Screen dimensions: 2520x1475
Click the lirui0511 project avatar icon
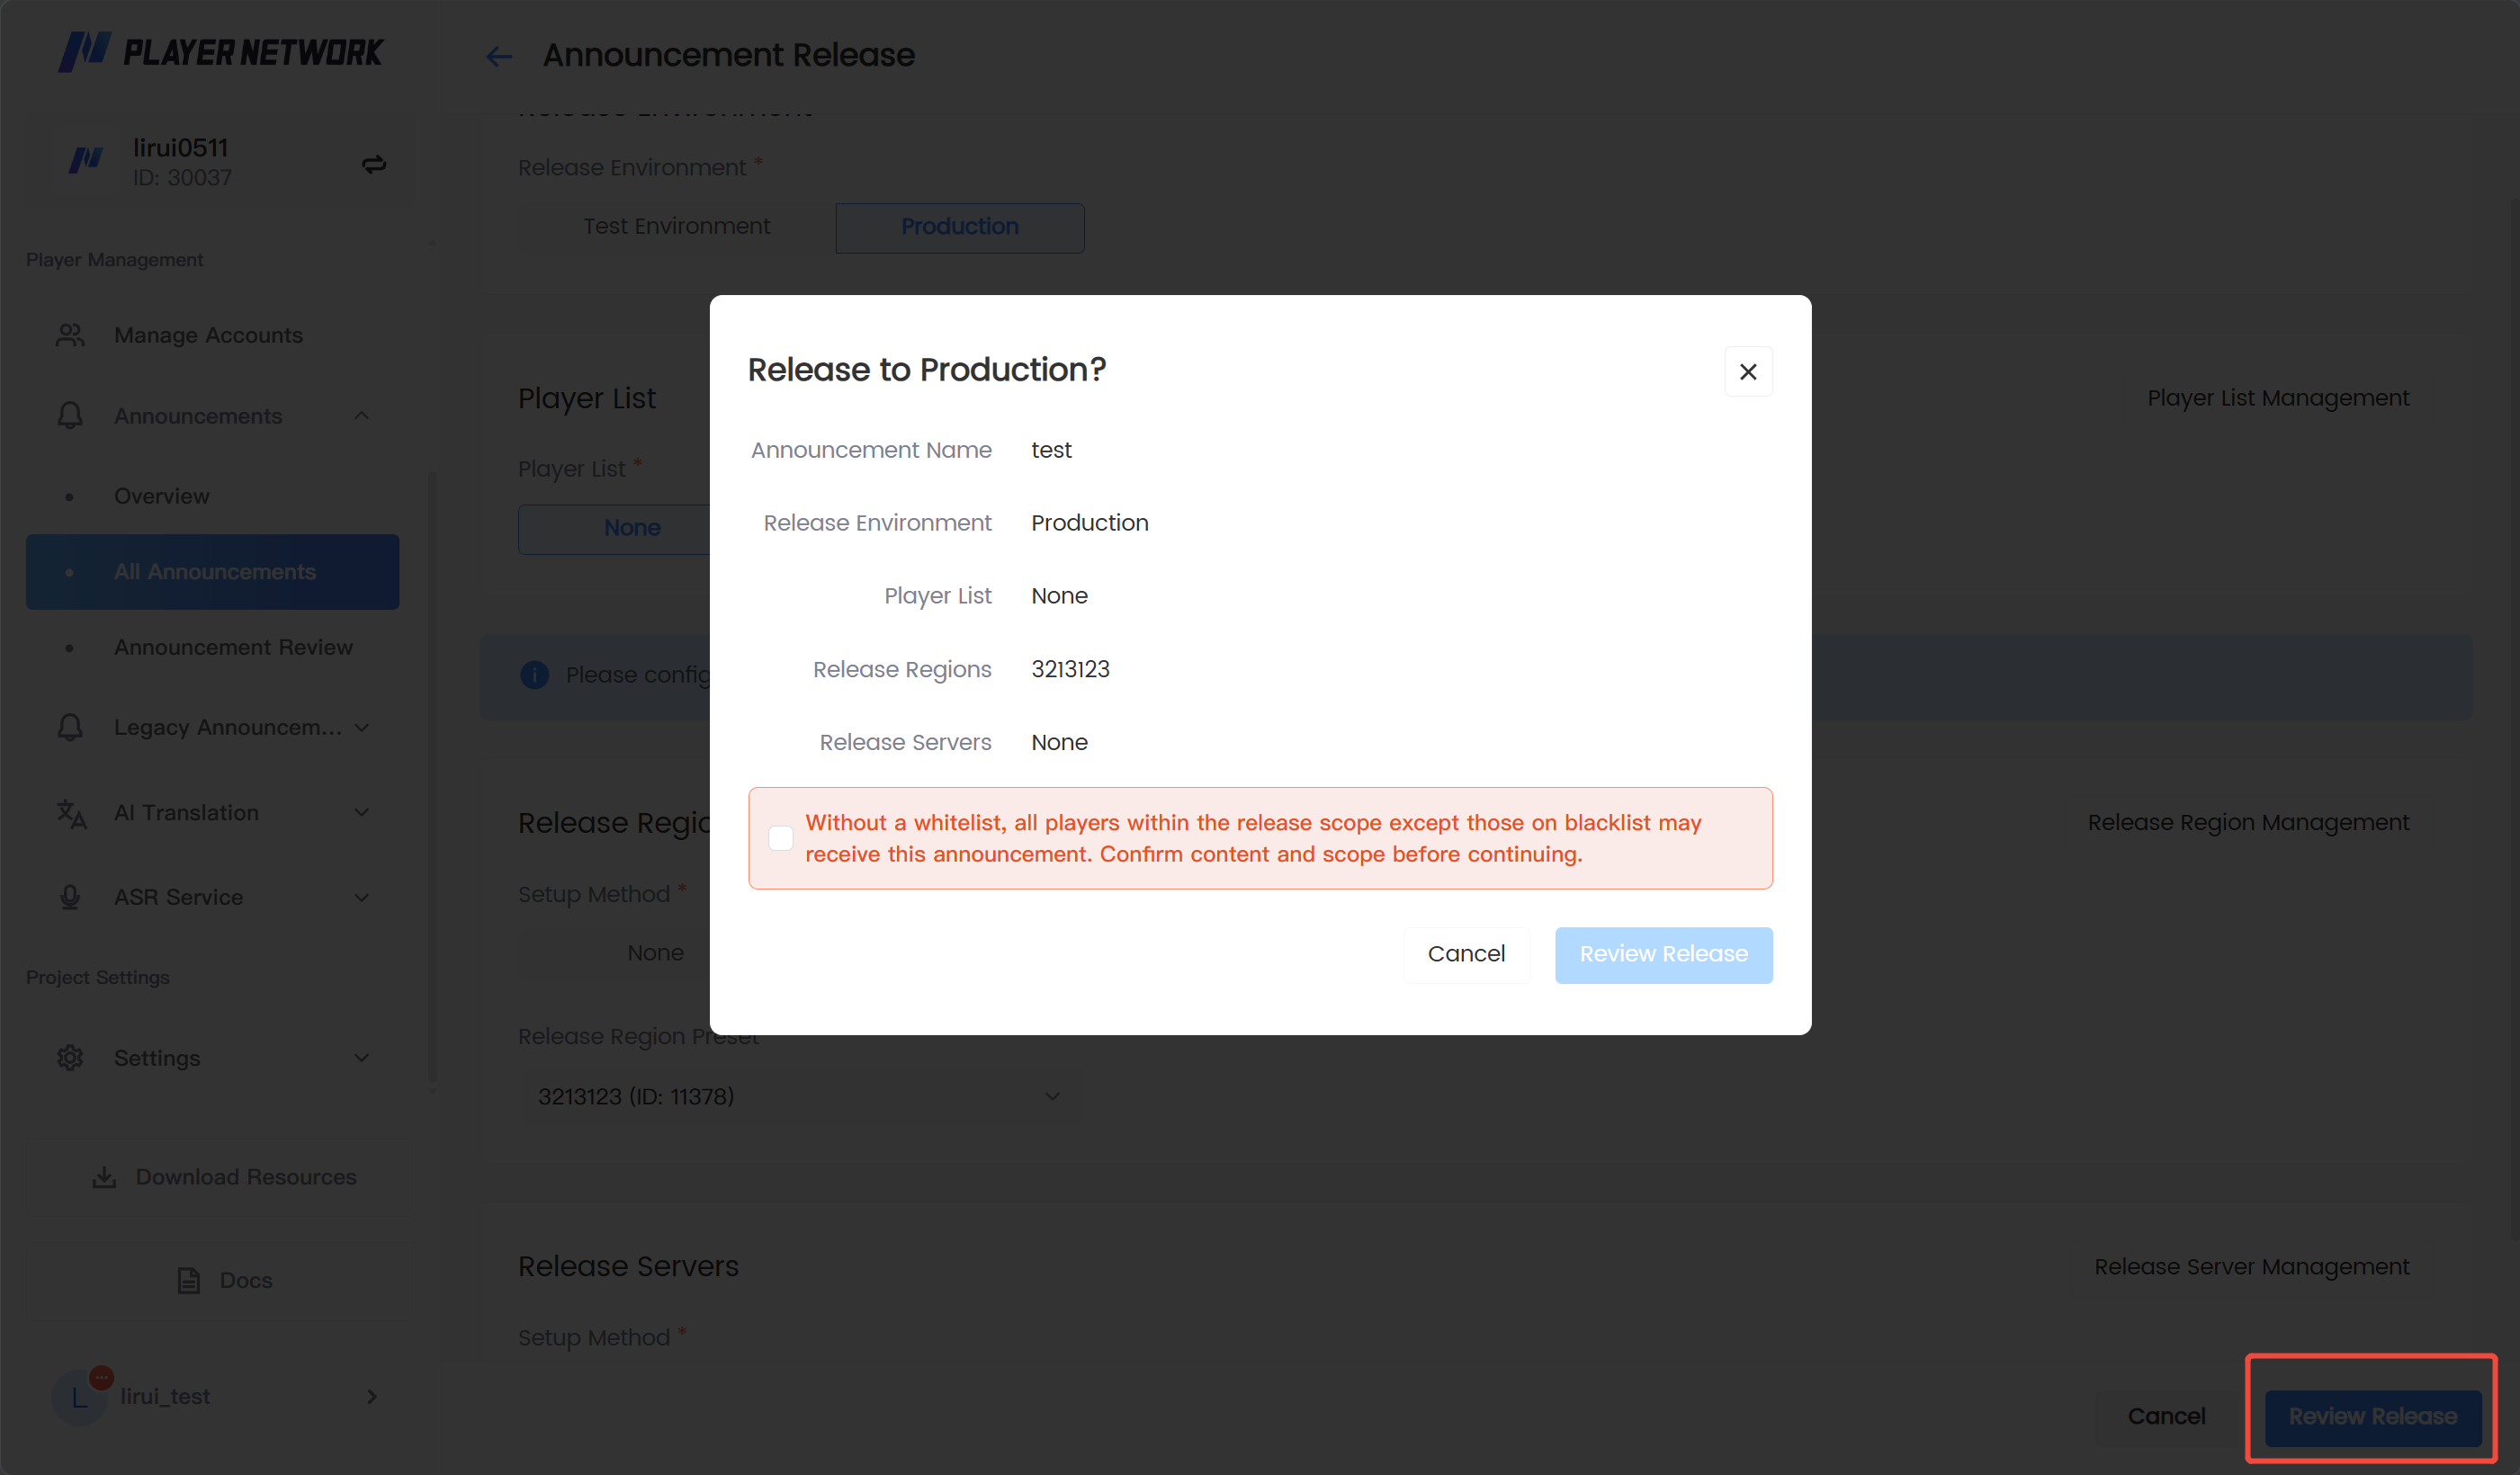click(86, 160)
